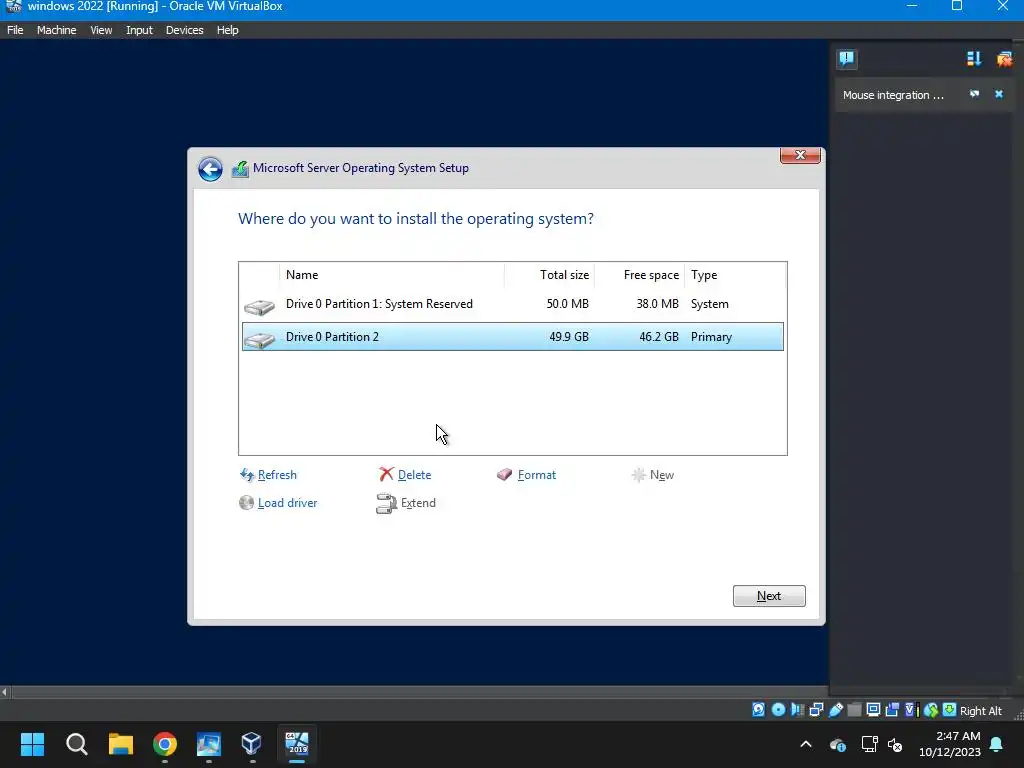1024x768 pixels.
Task: Open the Windows Start menu
Action: click(x=32, y=744)
